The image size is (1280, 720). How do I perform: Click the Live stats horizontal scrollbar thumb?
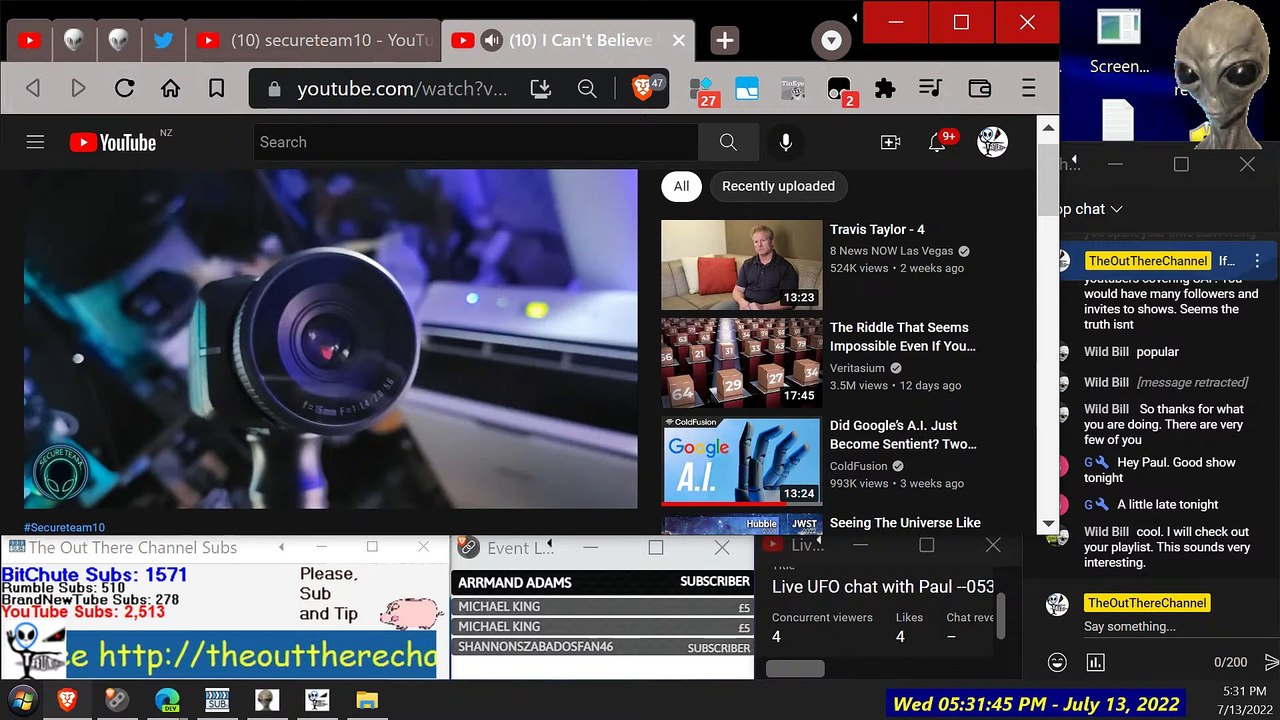795,668
